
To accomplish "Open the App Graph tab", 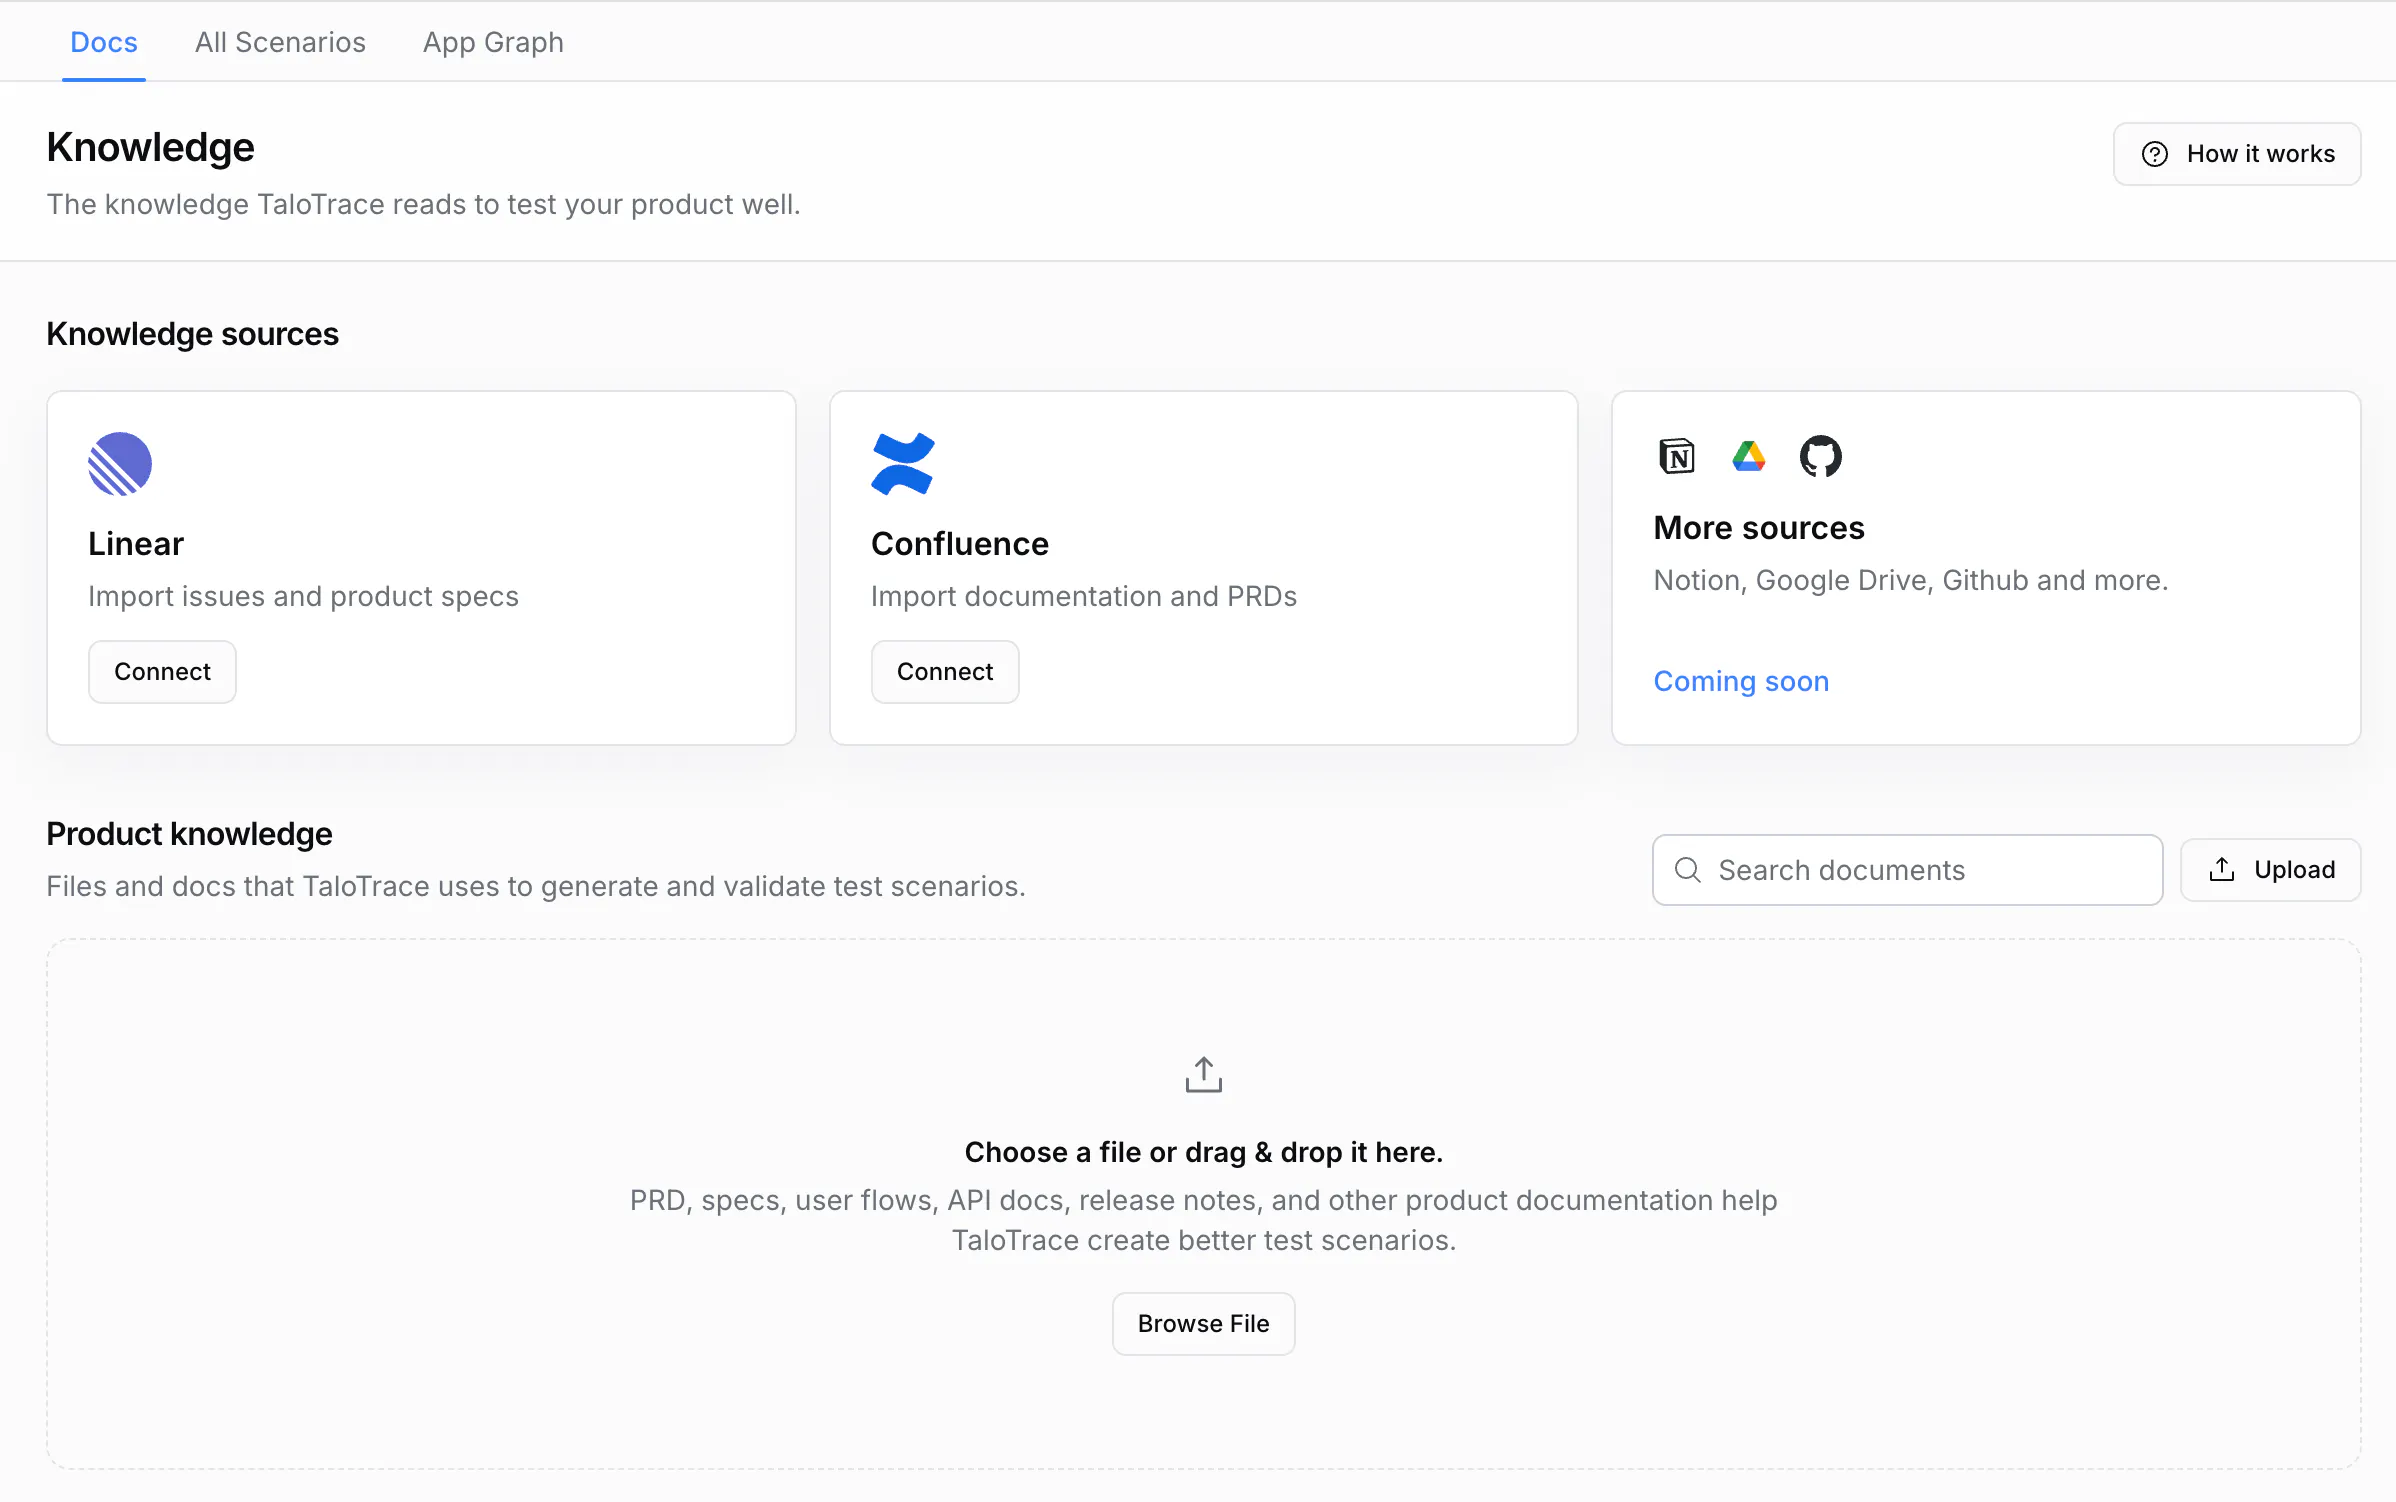I will pyautogui.click(x=493, y=42).
